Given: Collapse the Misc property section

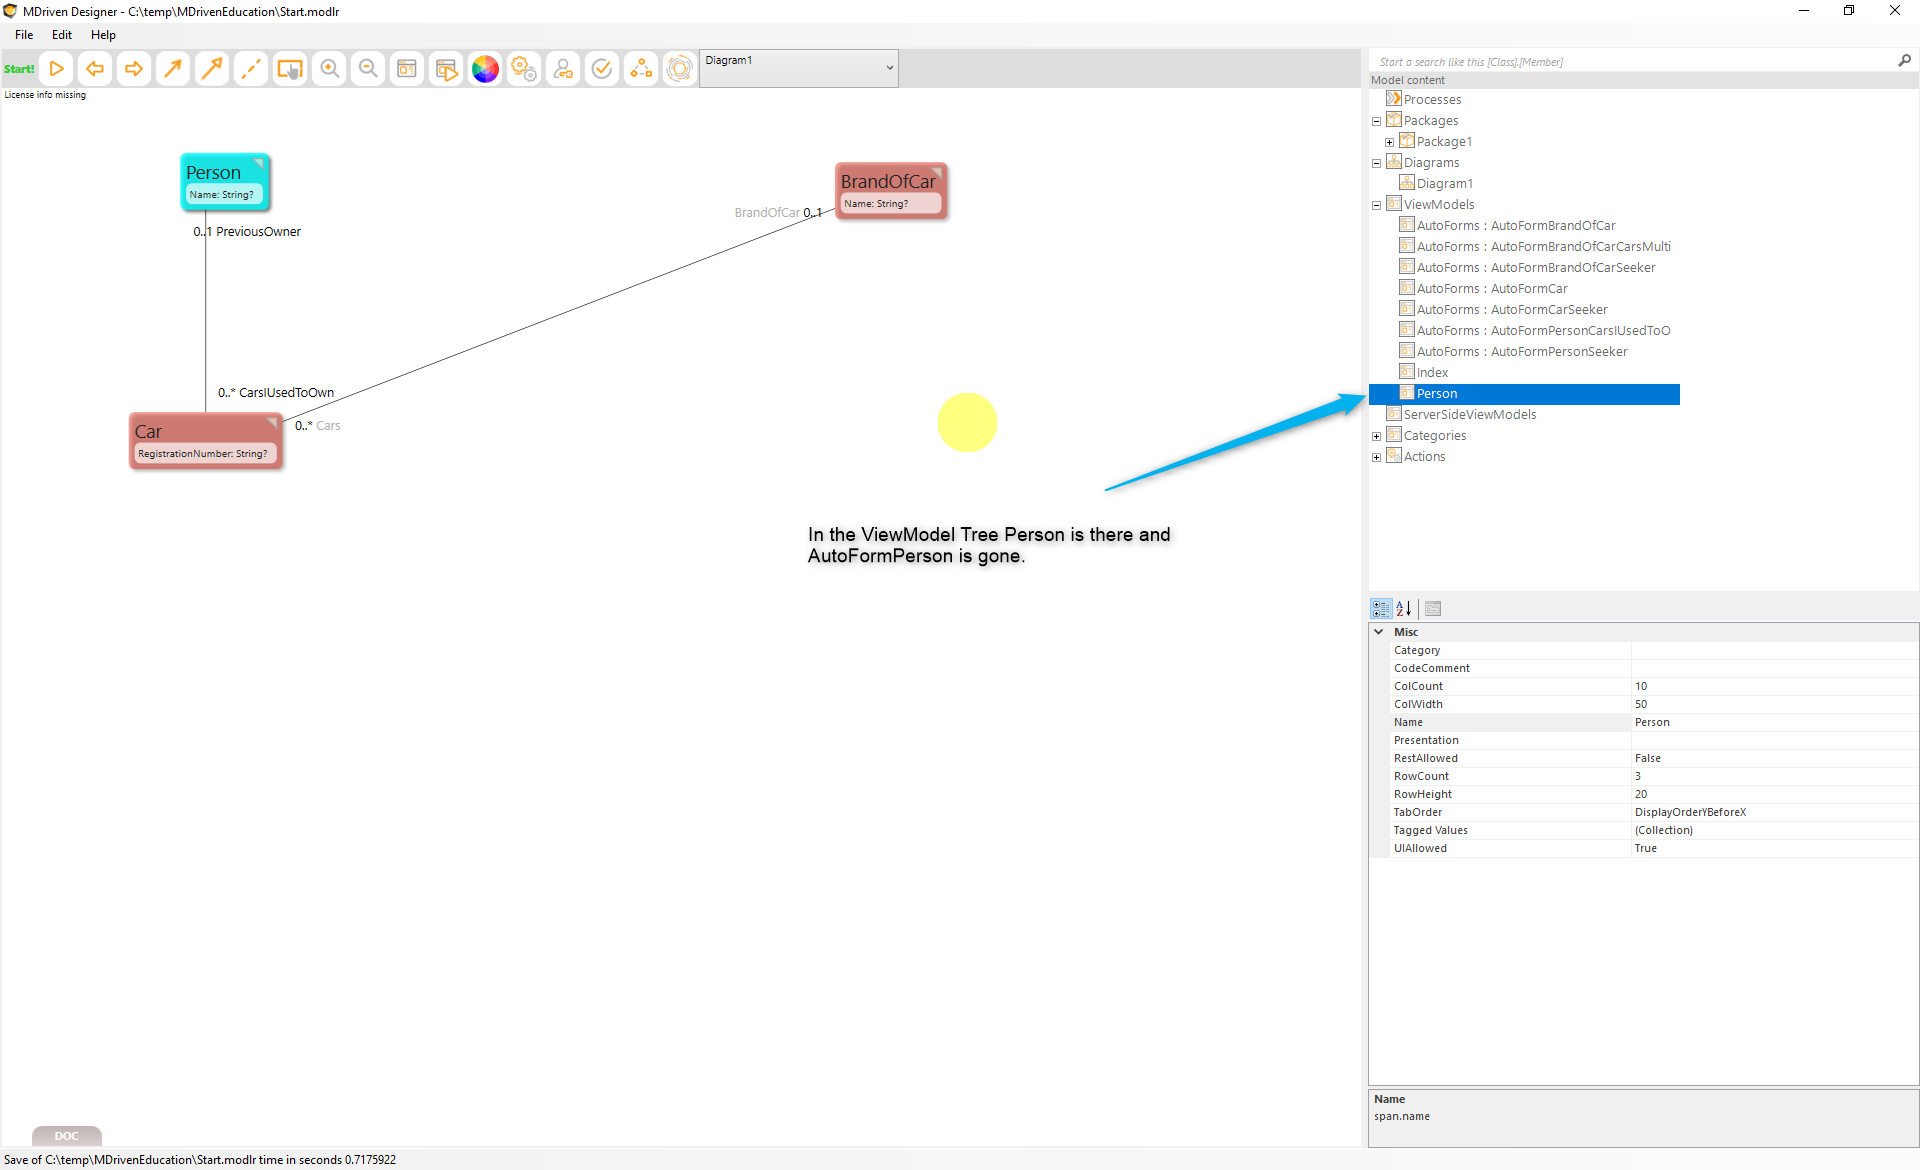Looking at the screenshot, I should coord(1379,632).
